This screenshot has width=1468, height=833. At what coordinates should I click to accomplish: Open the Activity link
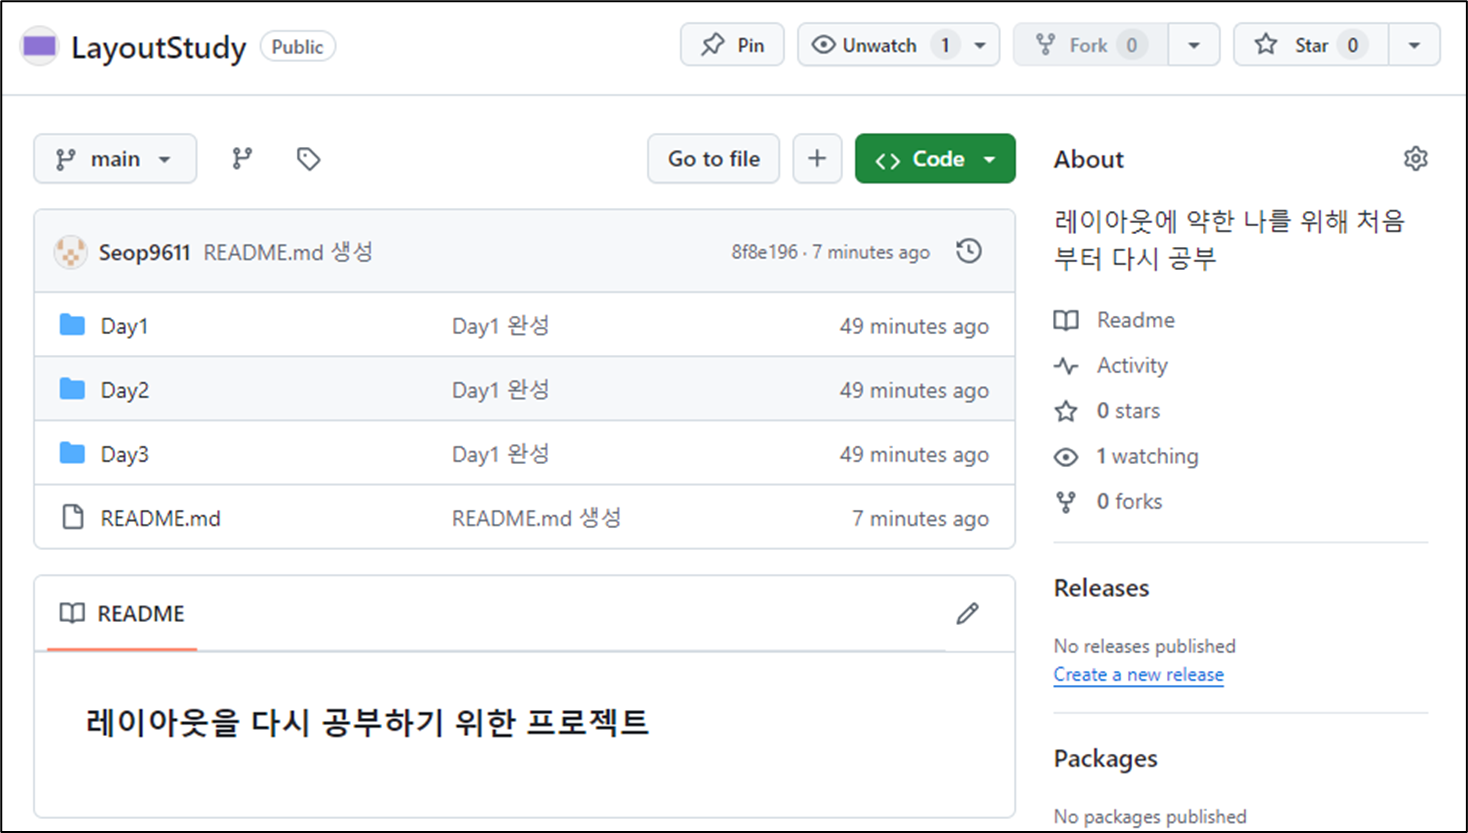click(1132, 365)
